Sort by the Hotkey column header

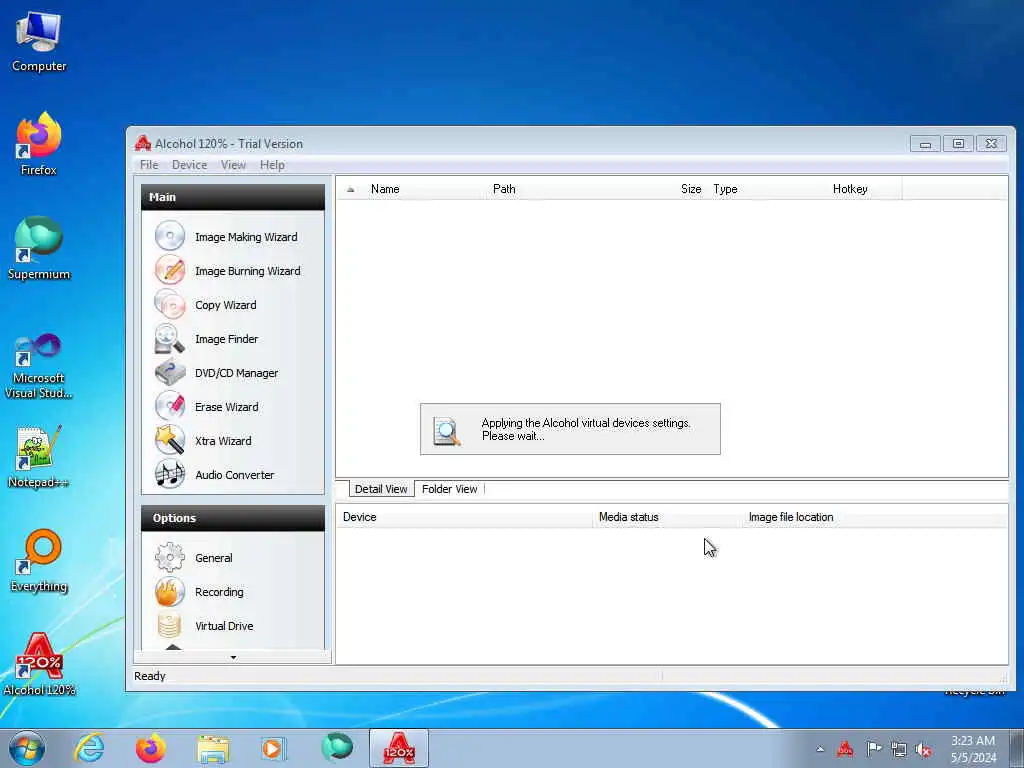(x=865, y=189)
